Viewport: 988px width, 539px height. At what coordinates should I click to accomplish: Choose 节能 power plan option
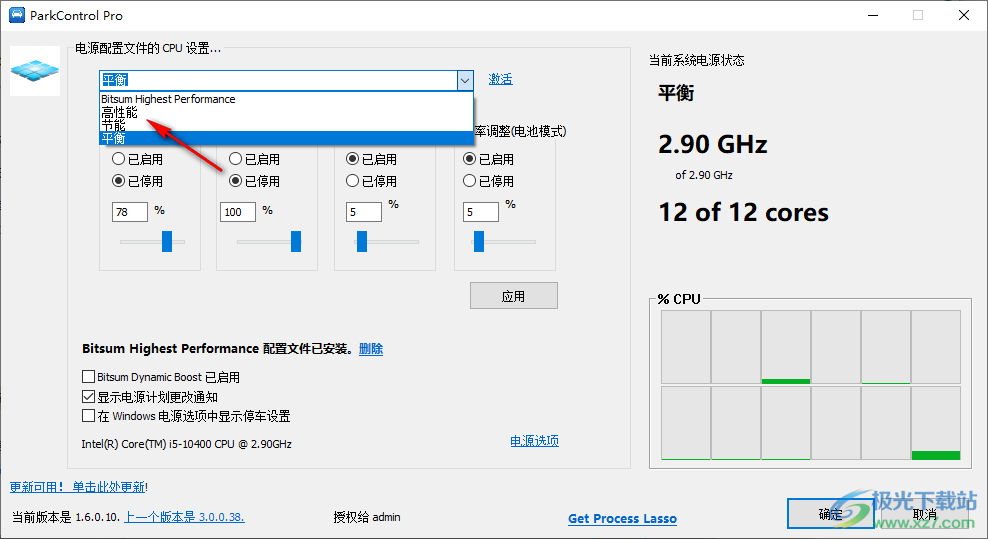point(287,125)
